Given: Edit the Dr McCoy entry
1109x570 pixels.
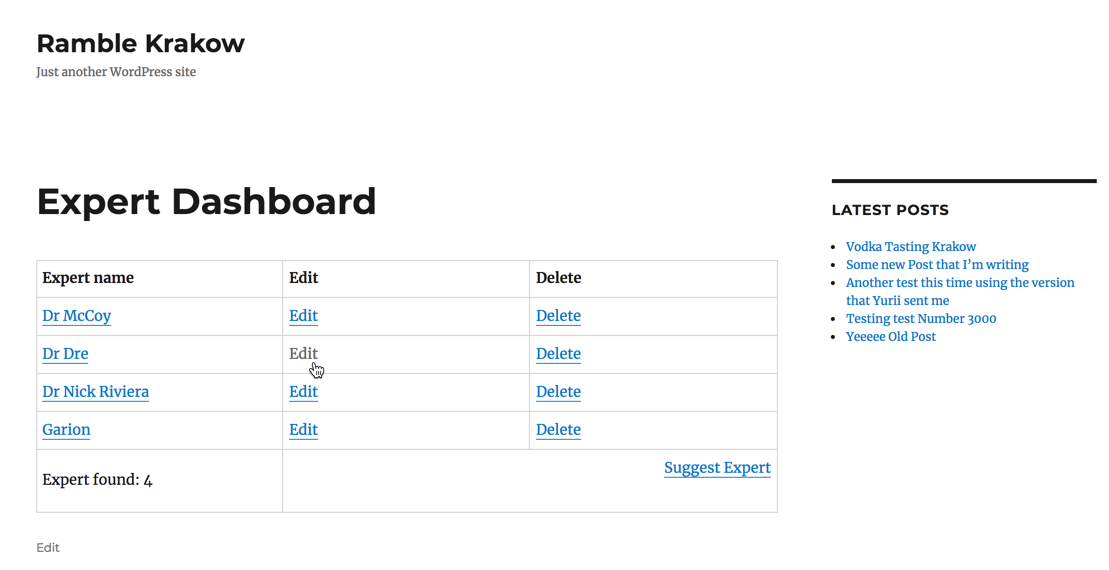Looking at the screenshot, I should coord(303,316).
